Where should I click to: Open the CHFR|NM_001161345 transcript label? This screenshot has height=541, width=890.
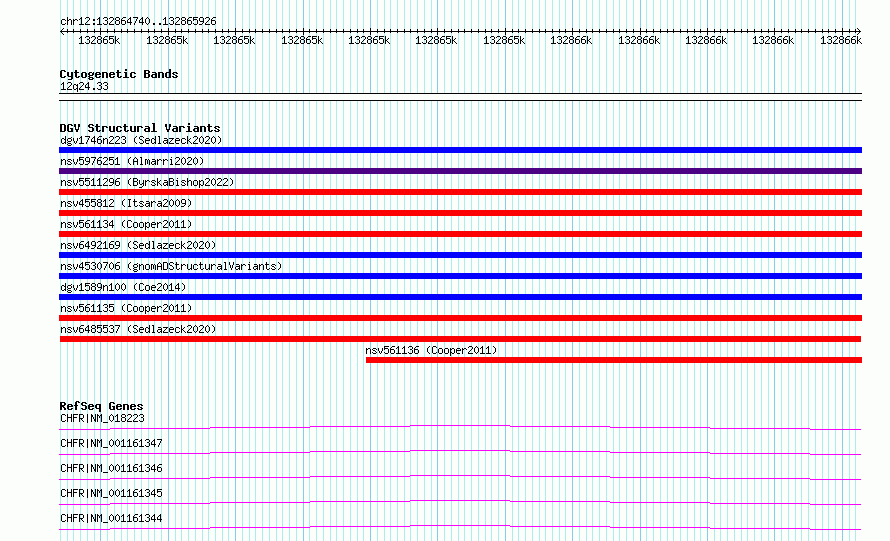pyautogui.click(x=111, y=493)
